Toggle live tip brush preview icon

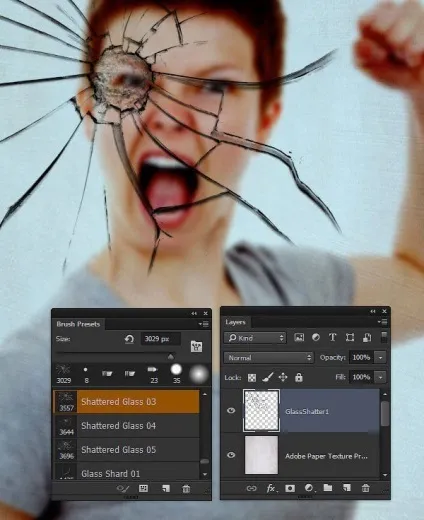pyautogui.click(x=122, y=489)
